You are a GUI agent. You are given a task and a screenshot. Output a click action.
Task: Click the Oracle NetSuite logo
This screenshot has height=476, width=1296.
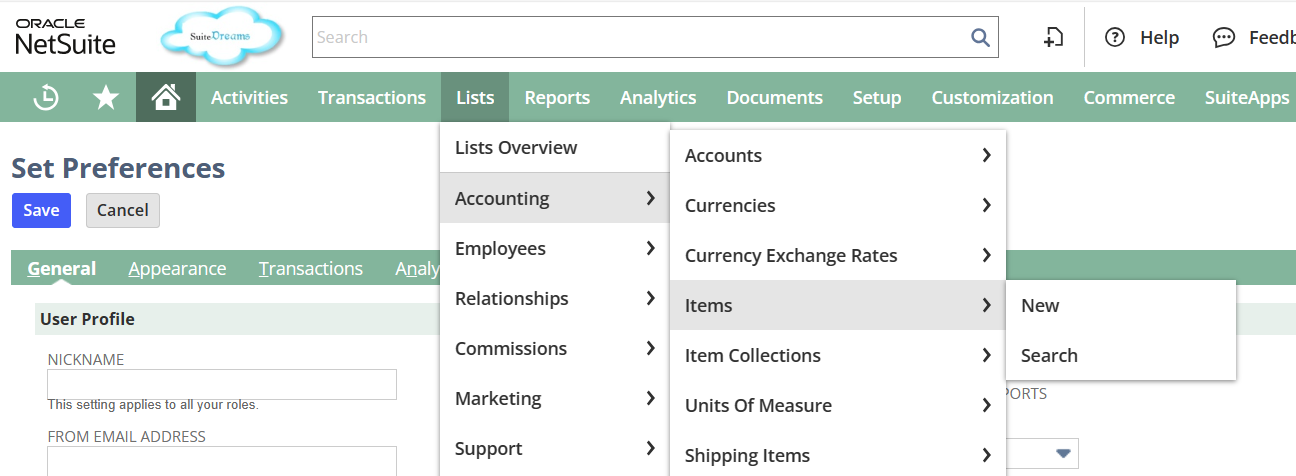[65, 37]
